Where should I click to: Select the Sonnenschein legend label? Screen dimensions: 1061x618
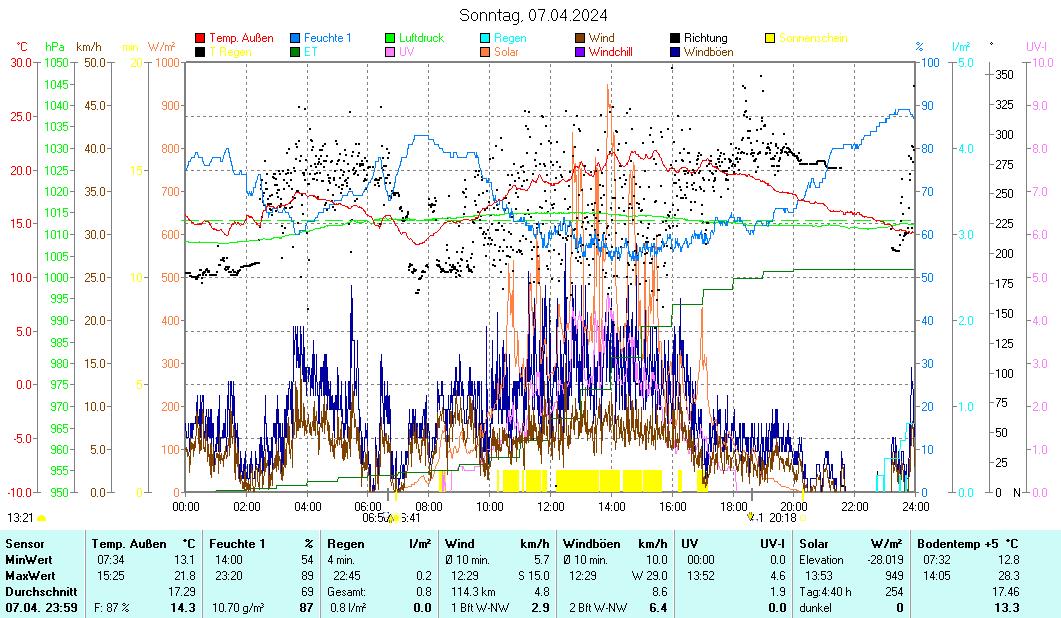coord(813,39)
